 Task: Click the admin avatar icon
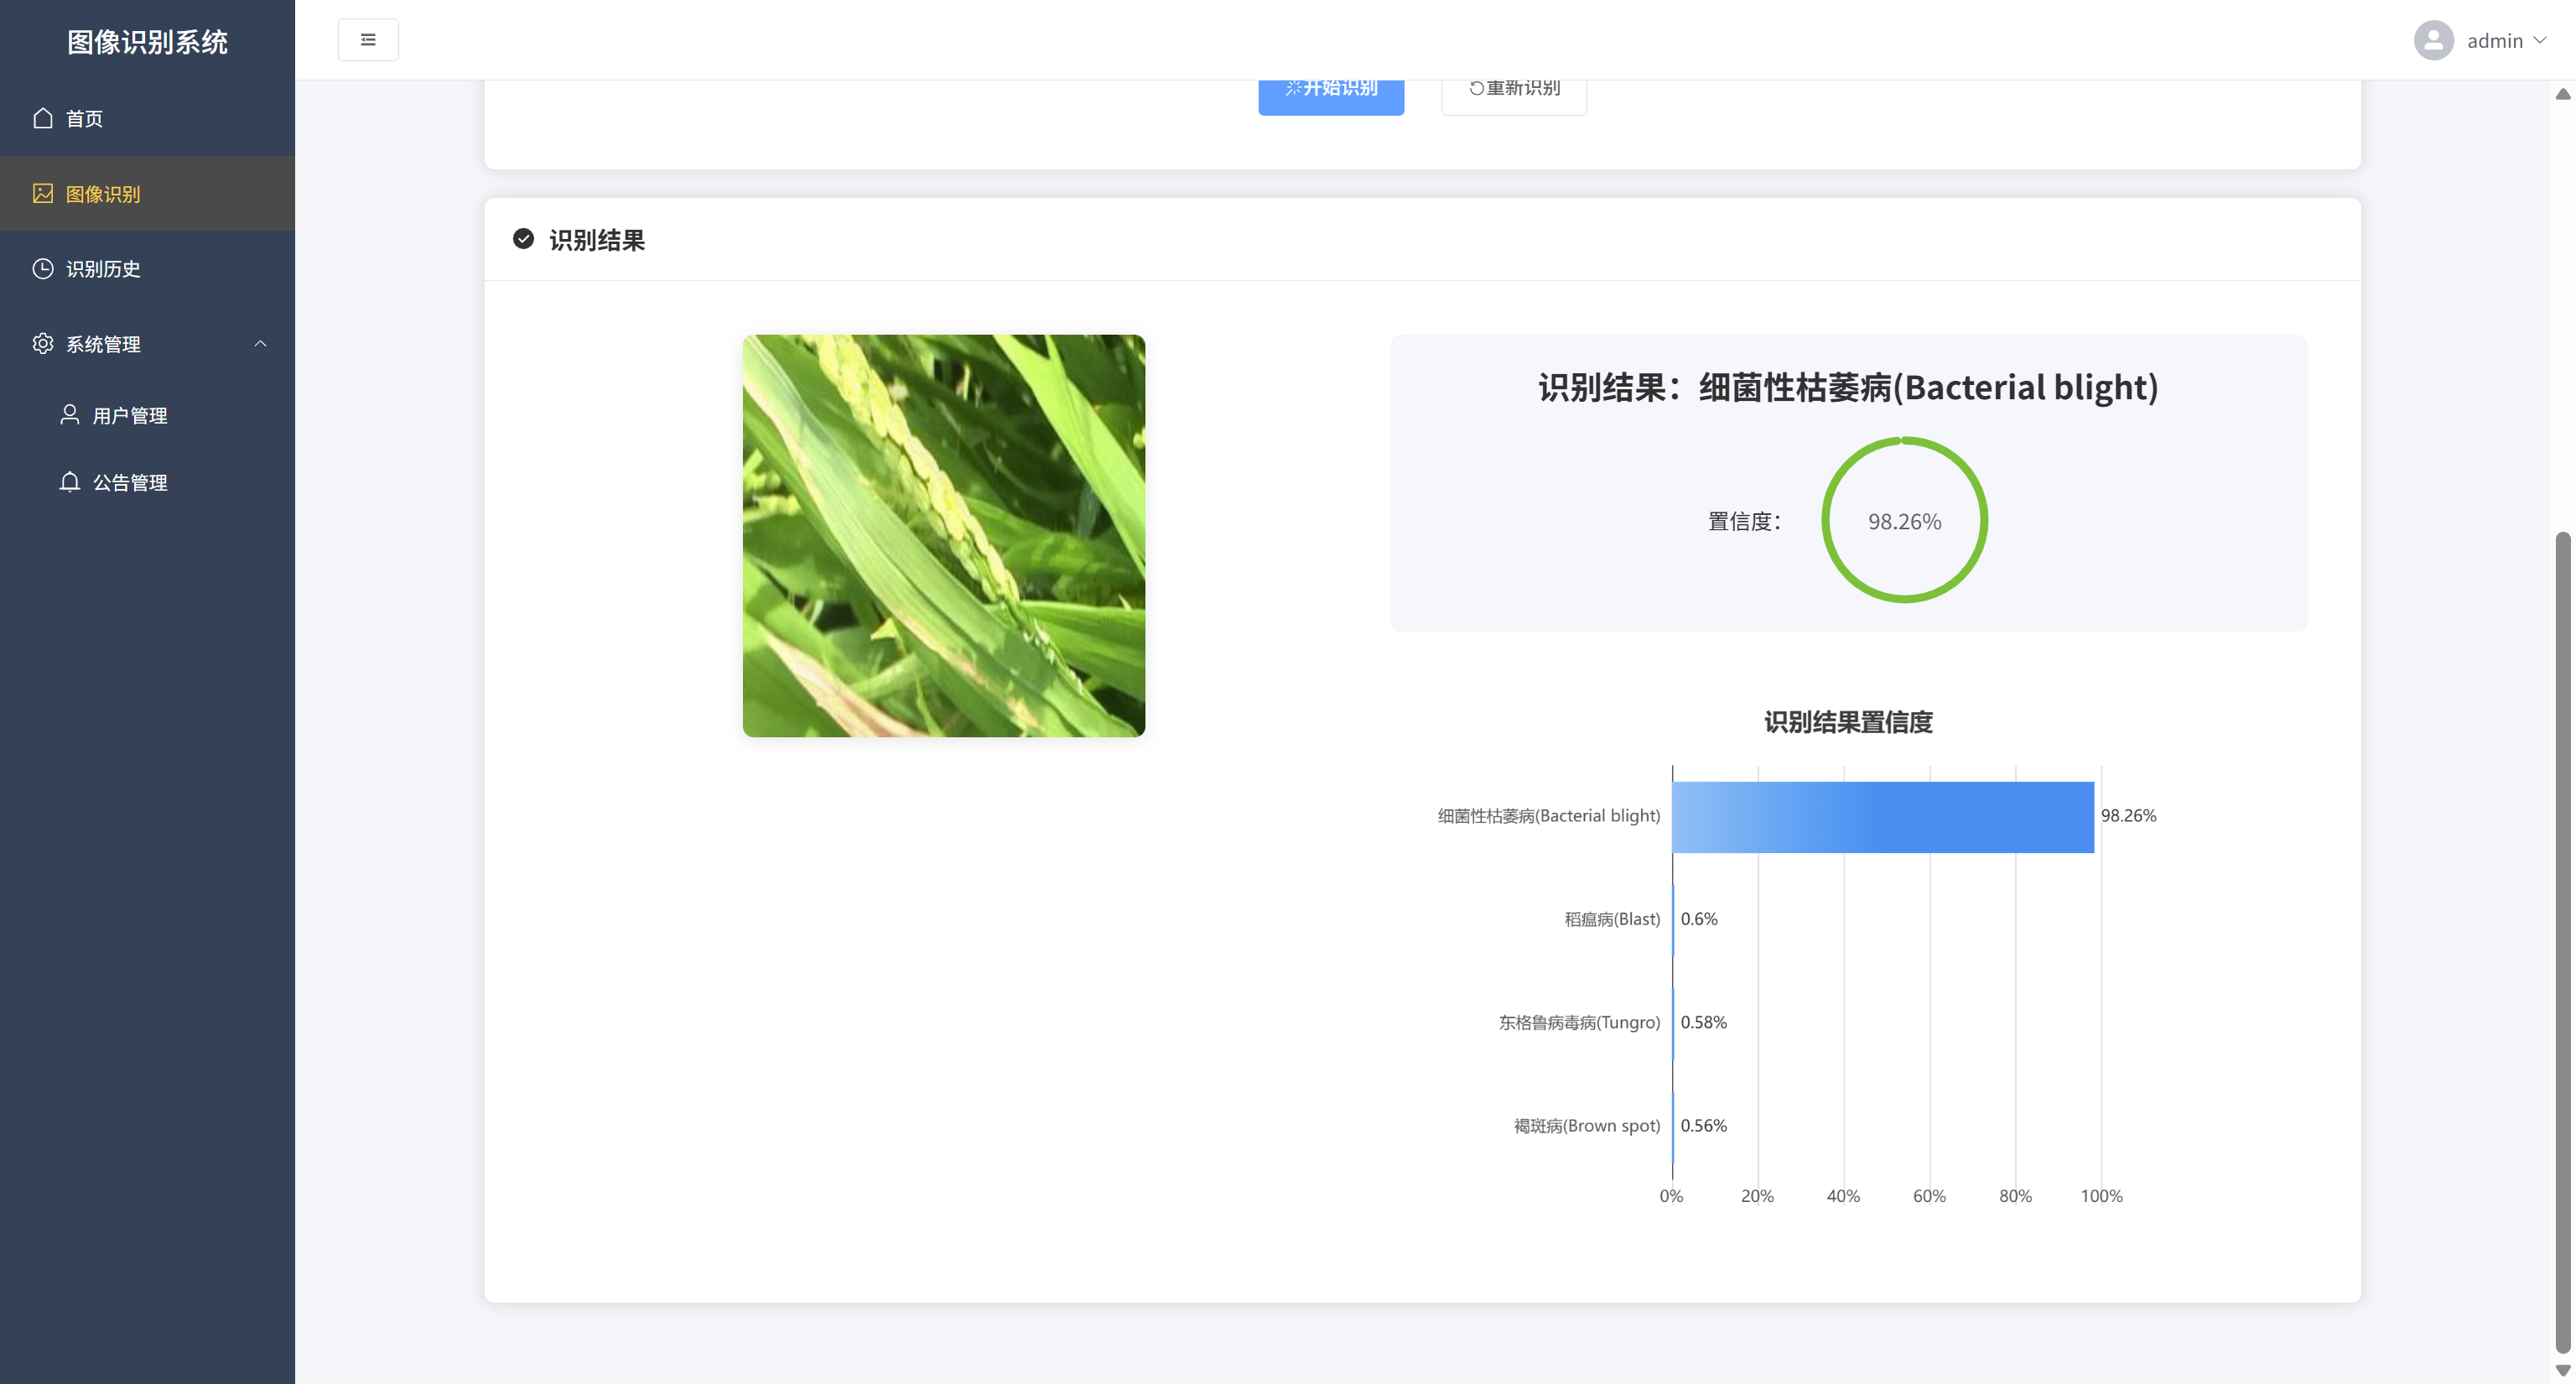2434,40
